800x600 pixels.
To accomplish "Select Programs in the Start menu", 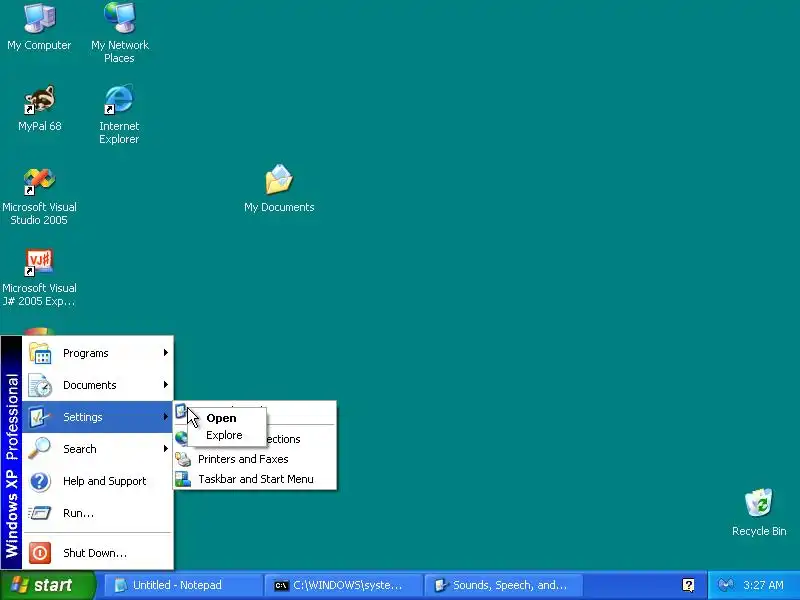I will pos(97,353).
